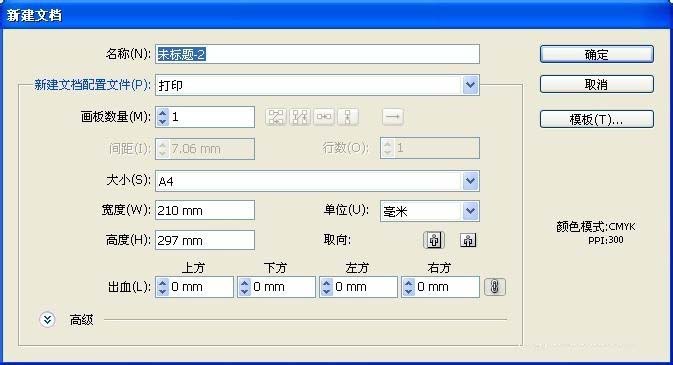Click the 取消 button
The image size is (673, 365).
coord(597,85)
